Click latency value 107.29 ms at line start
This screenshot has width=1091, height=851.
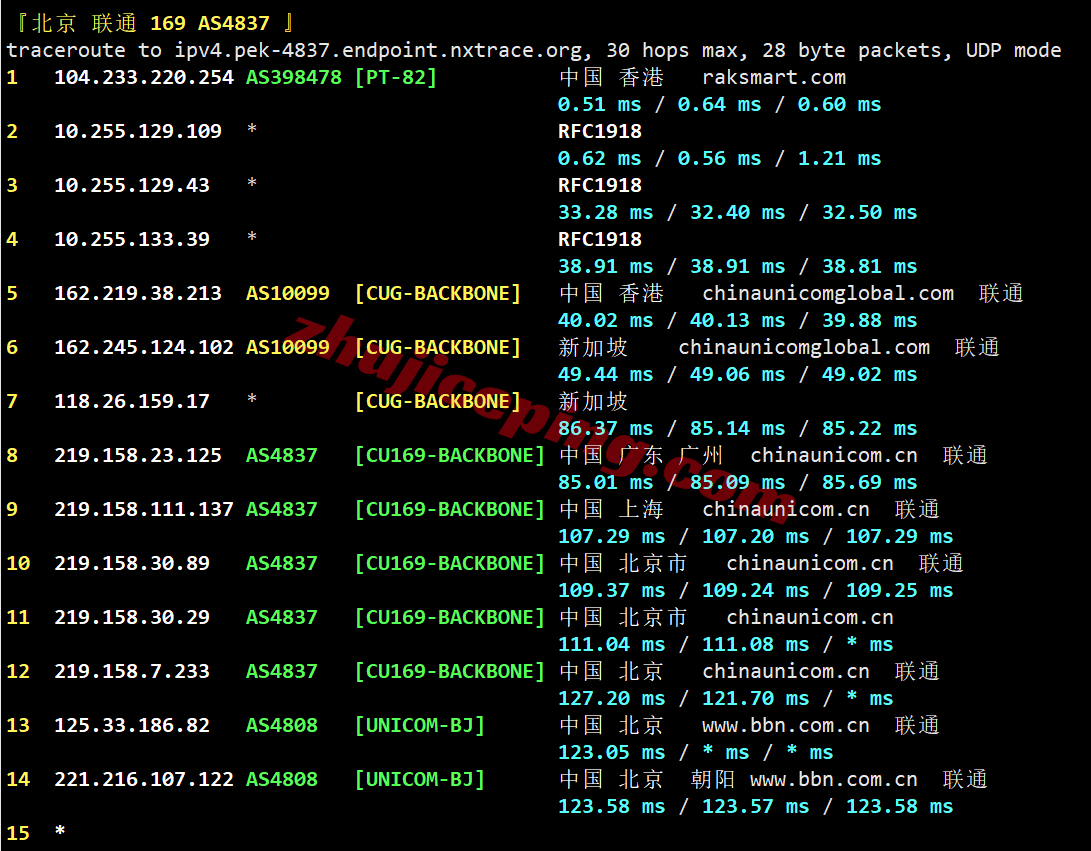(612, 536)
